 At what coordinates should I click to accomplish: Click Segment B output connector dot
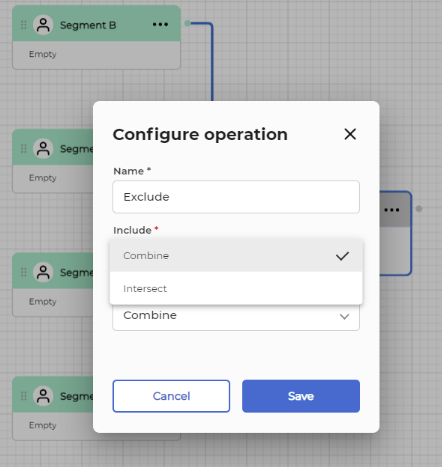click(x=187, y=23)
